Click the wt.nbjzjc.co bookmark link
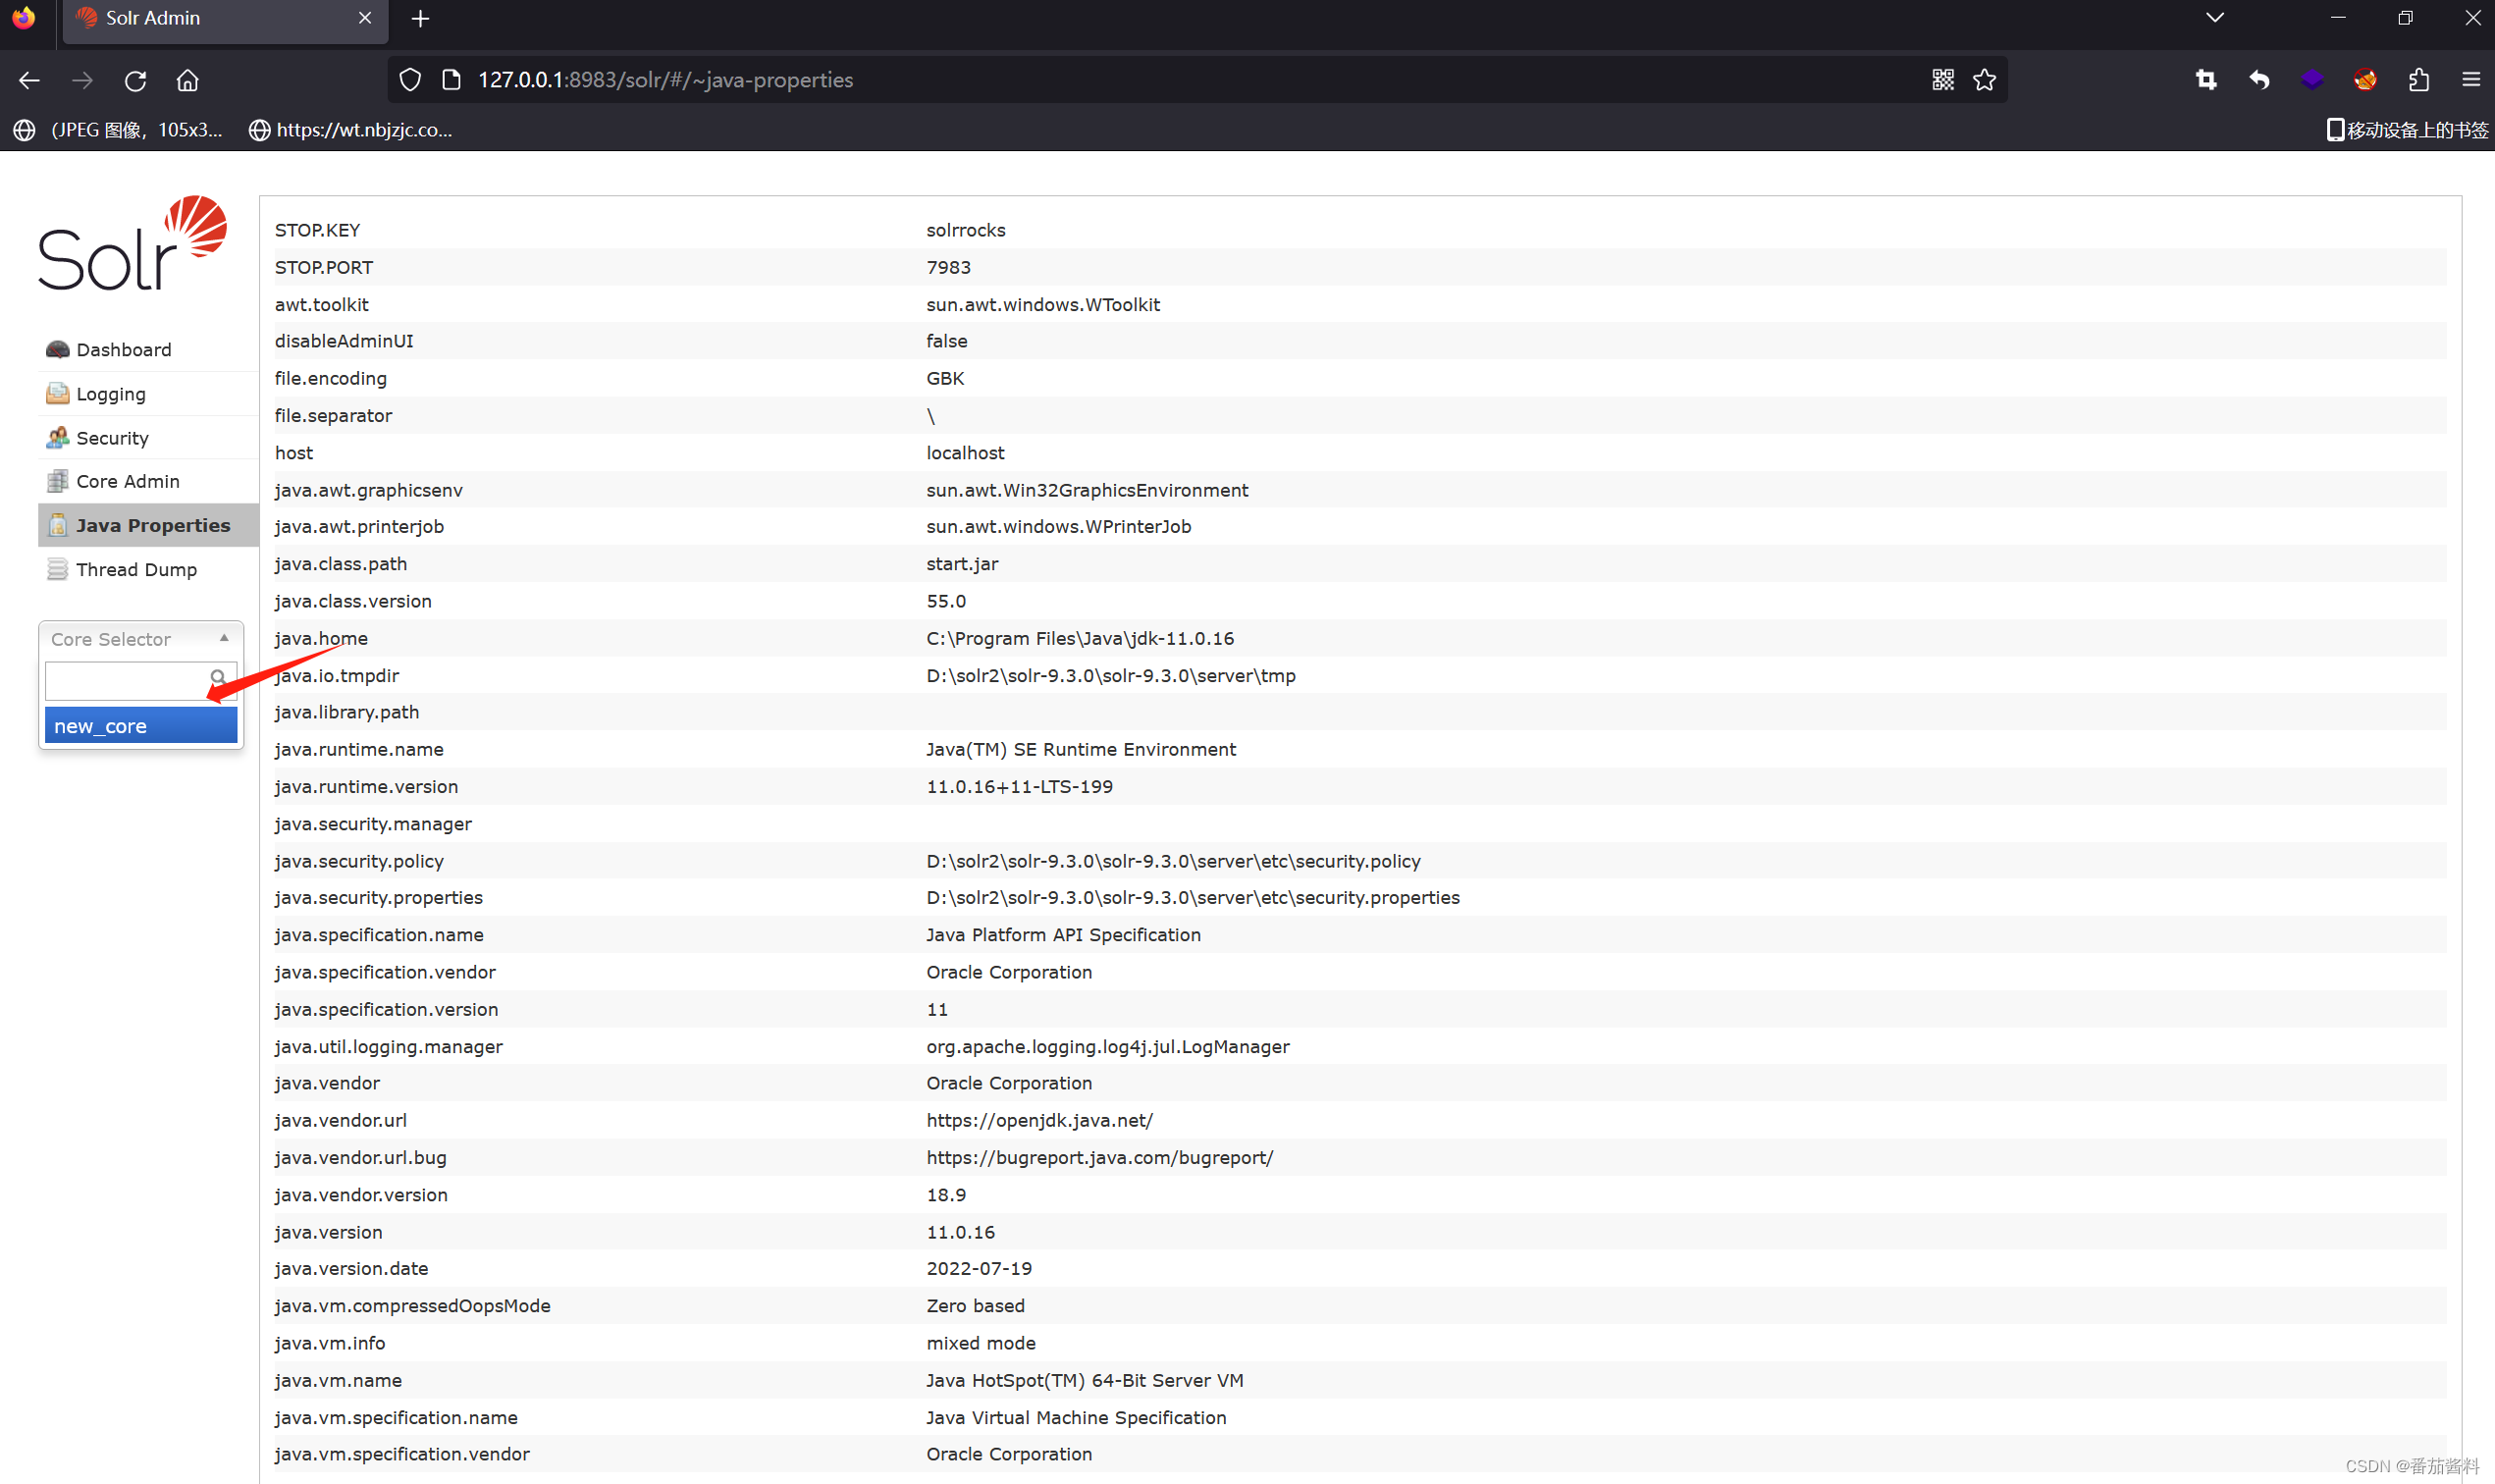Image resolution: width=2495 pixels, height=1484 pixels. (362, 130)
